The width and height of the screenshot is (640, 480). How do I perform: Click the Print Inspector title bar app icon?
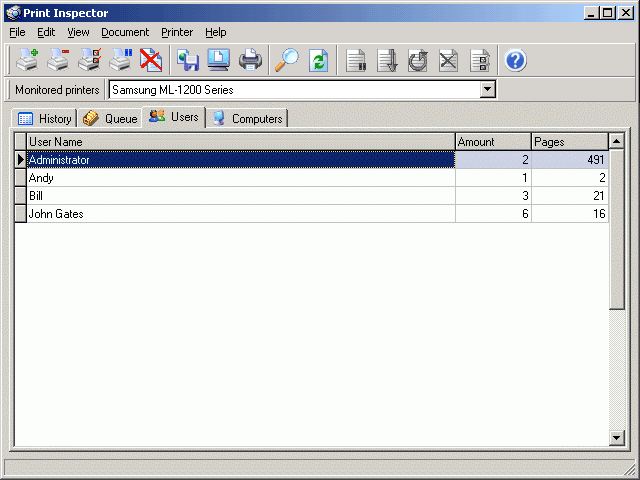[x=13, y=13]
